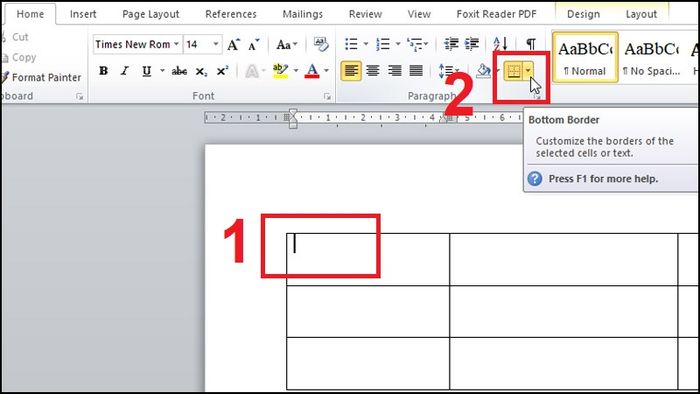Click the first table cell
The width and height of the screenshot is (700, 394).
[368, 259]
